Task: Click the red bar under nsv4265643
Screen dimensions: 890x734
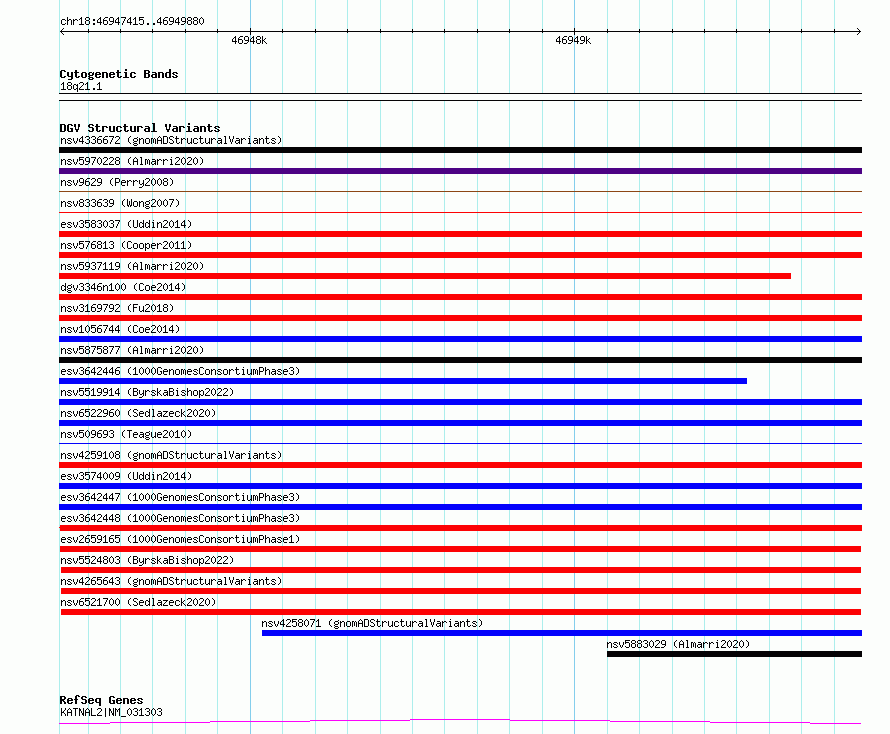Action: [461, 591]
